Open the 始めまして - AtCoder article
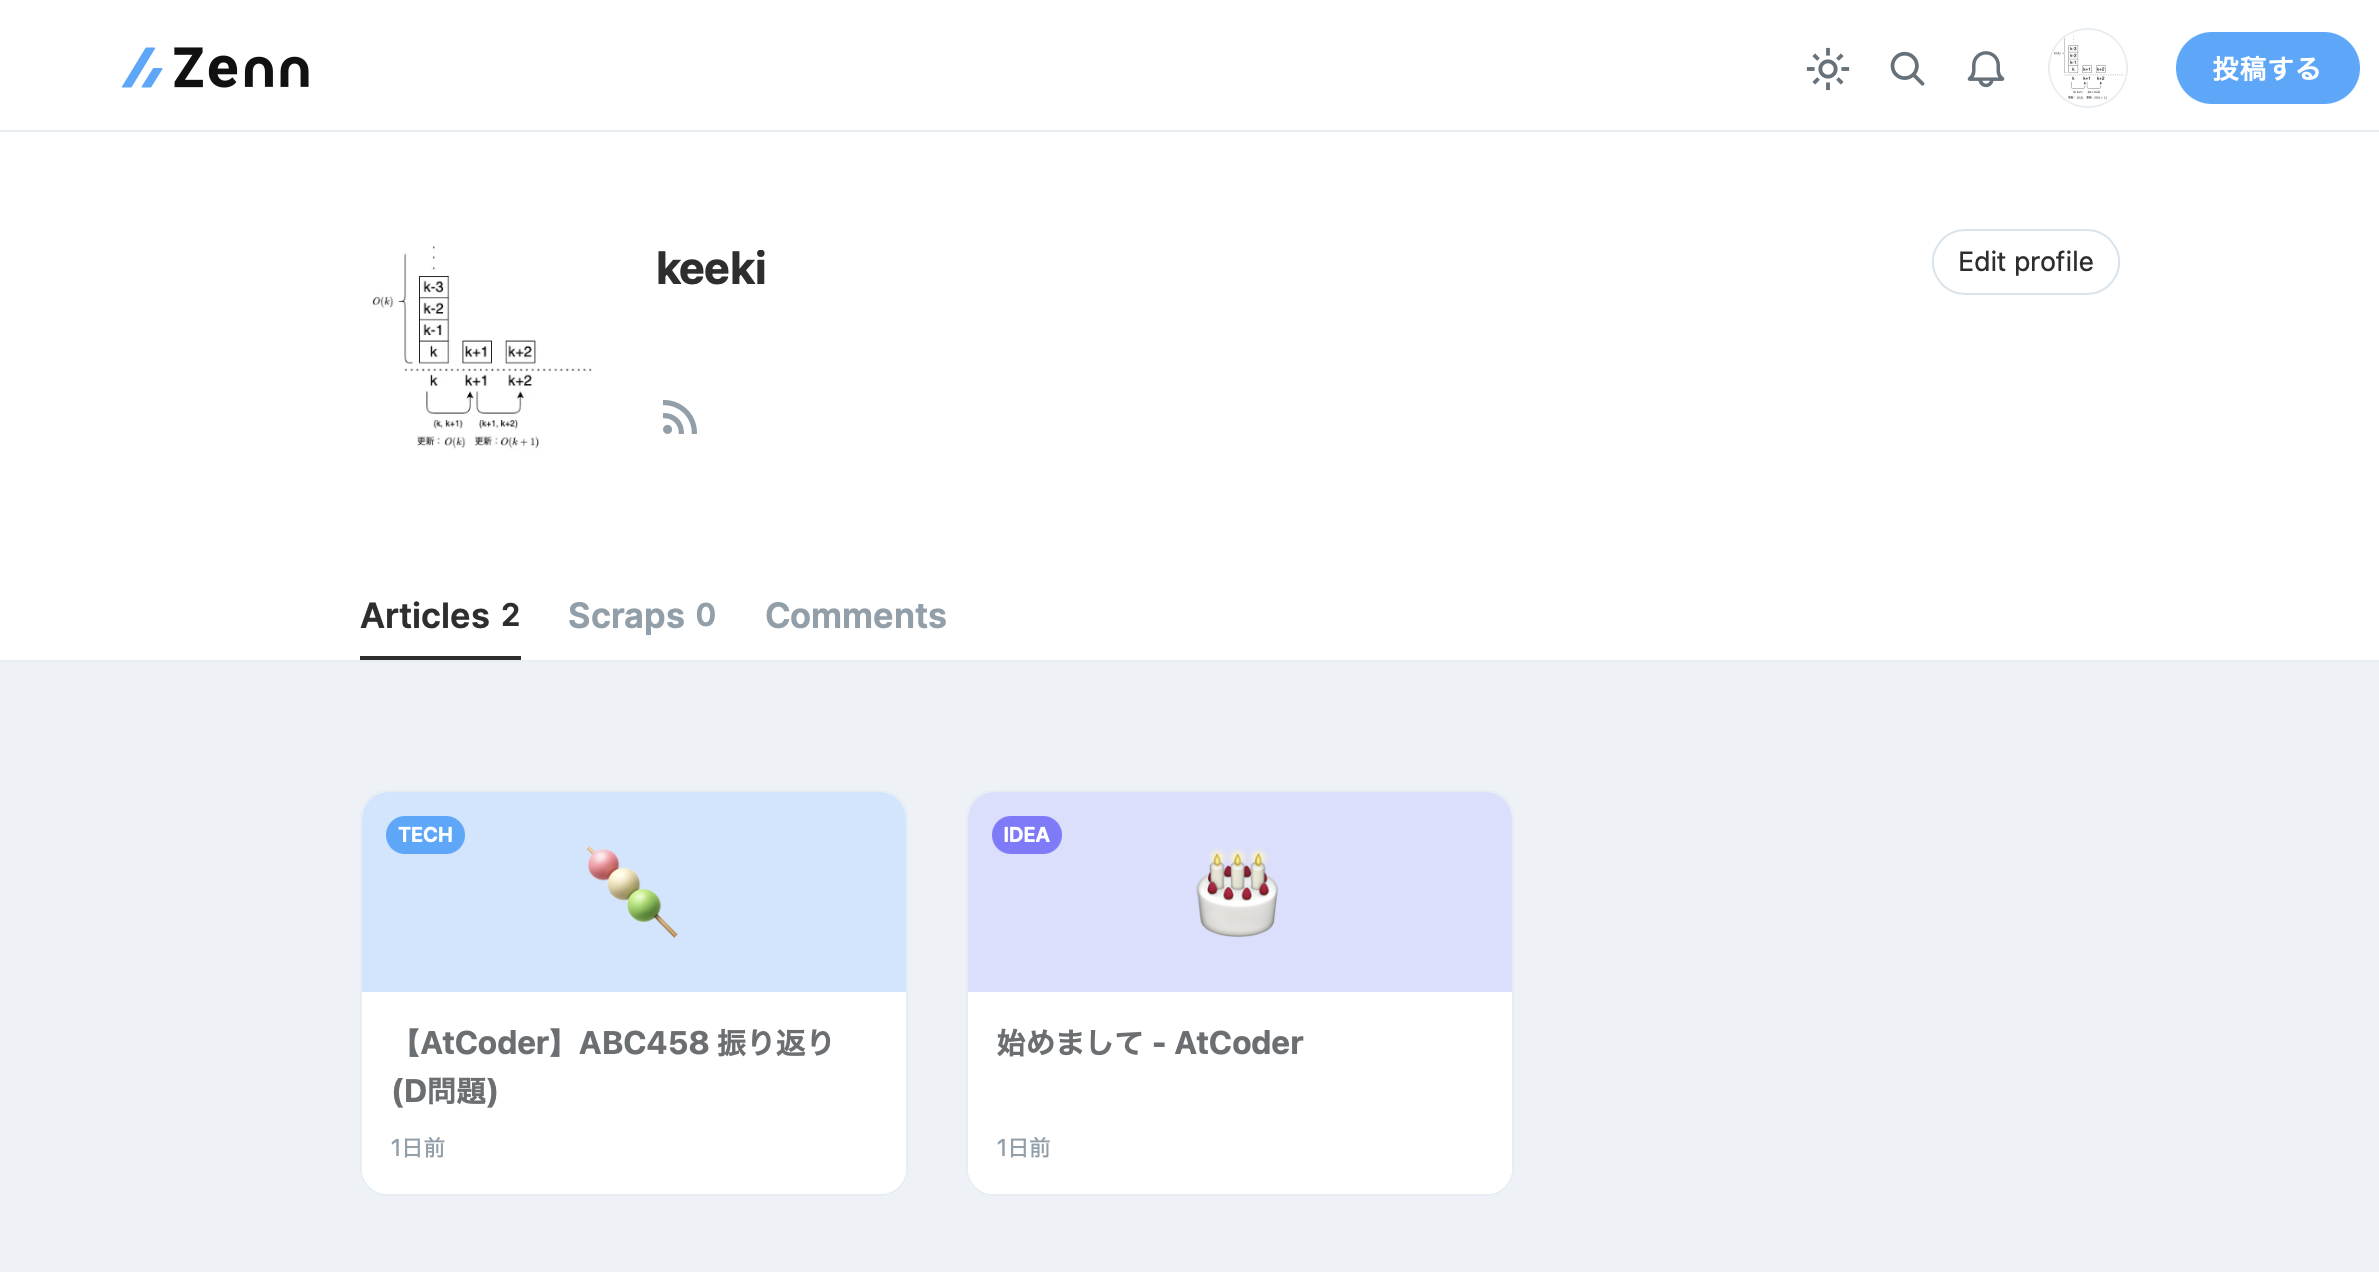The width and height of the screenshot is (2379, 1272). (1150, 1043)
